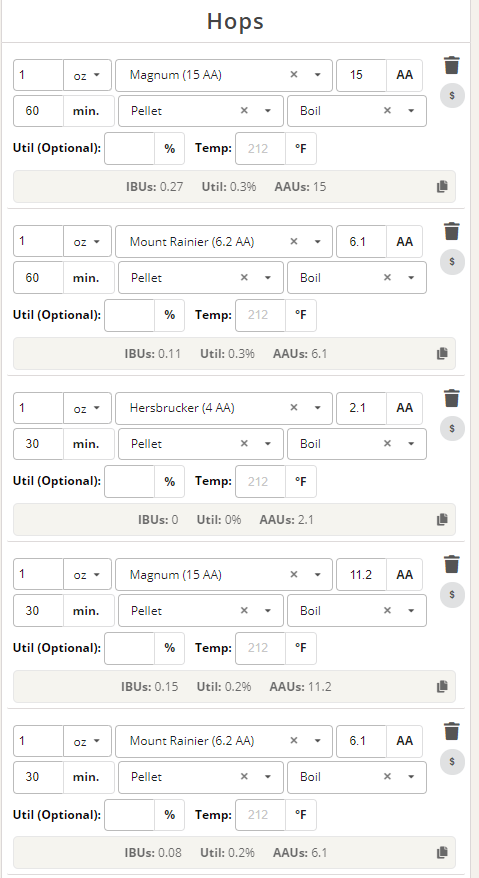Click cost dollar icon for Hersbrucker hop

[x=452, y=428]
